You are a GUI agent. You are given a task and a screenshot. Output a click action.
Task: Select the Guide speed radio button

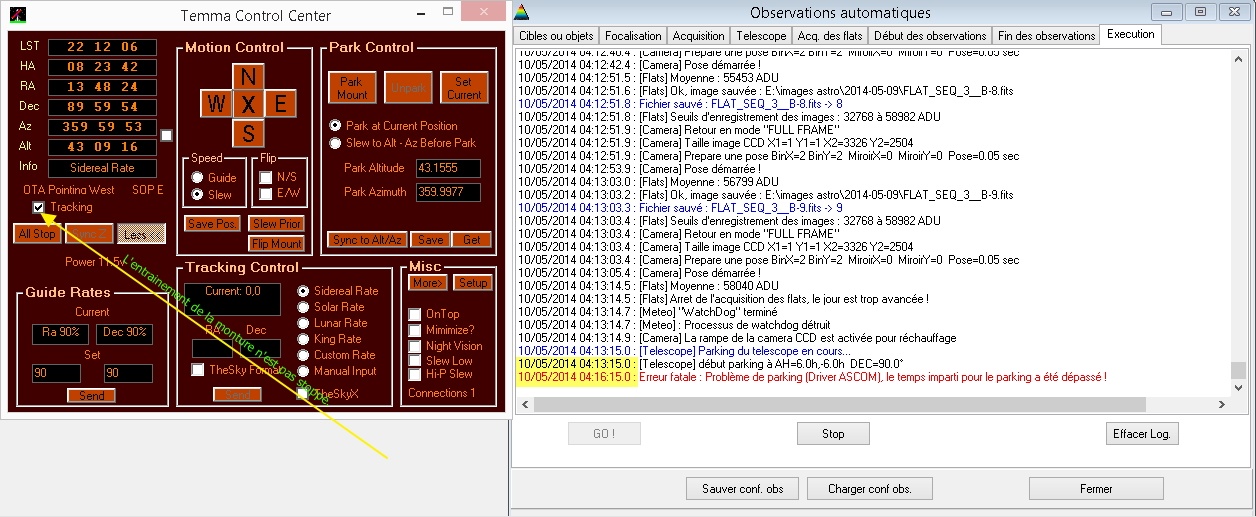coord(198,177)
